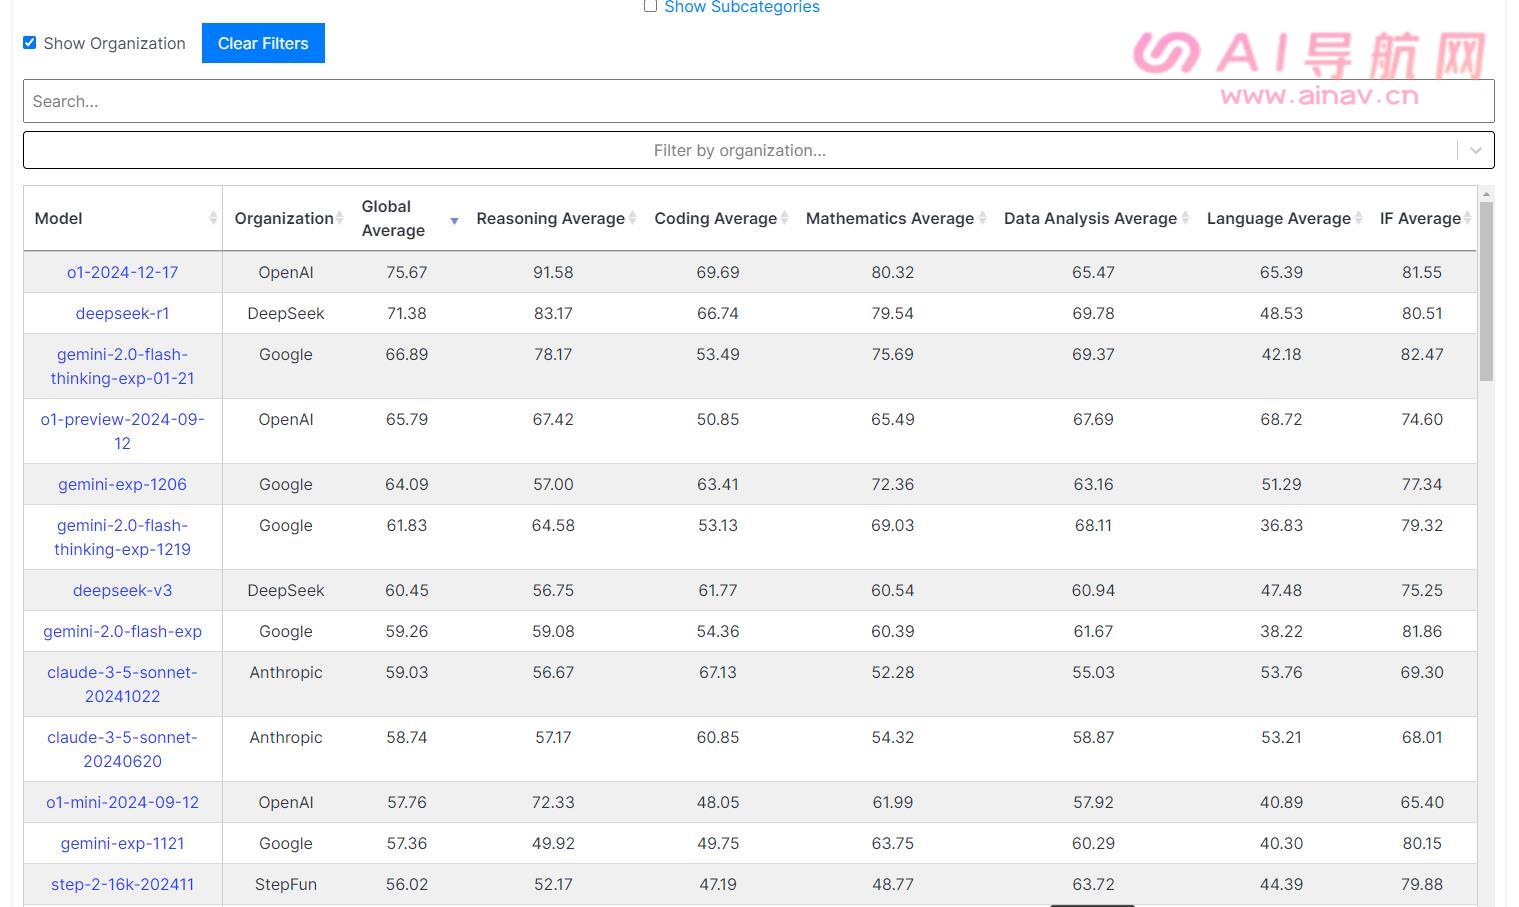
Task: Open the o1-preview-2024-09-12 model link
Action: point(123,431)
